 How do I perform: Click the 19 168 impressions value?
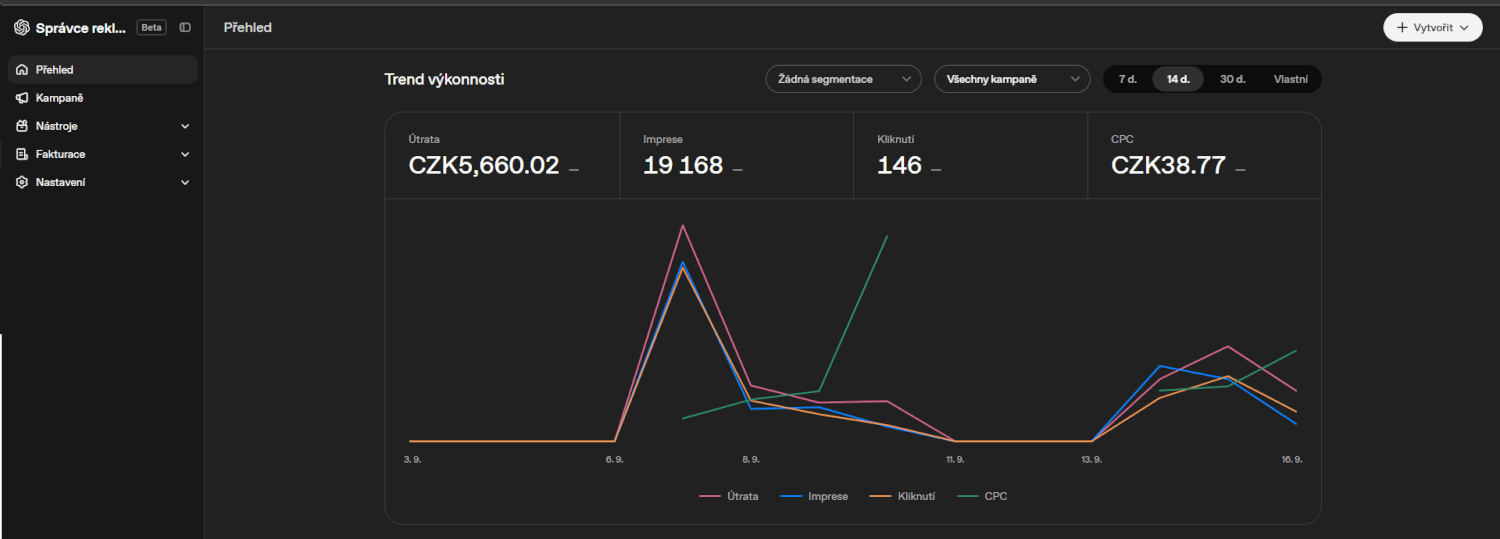(x=683, y=166)
